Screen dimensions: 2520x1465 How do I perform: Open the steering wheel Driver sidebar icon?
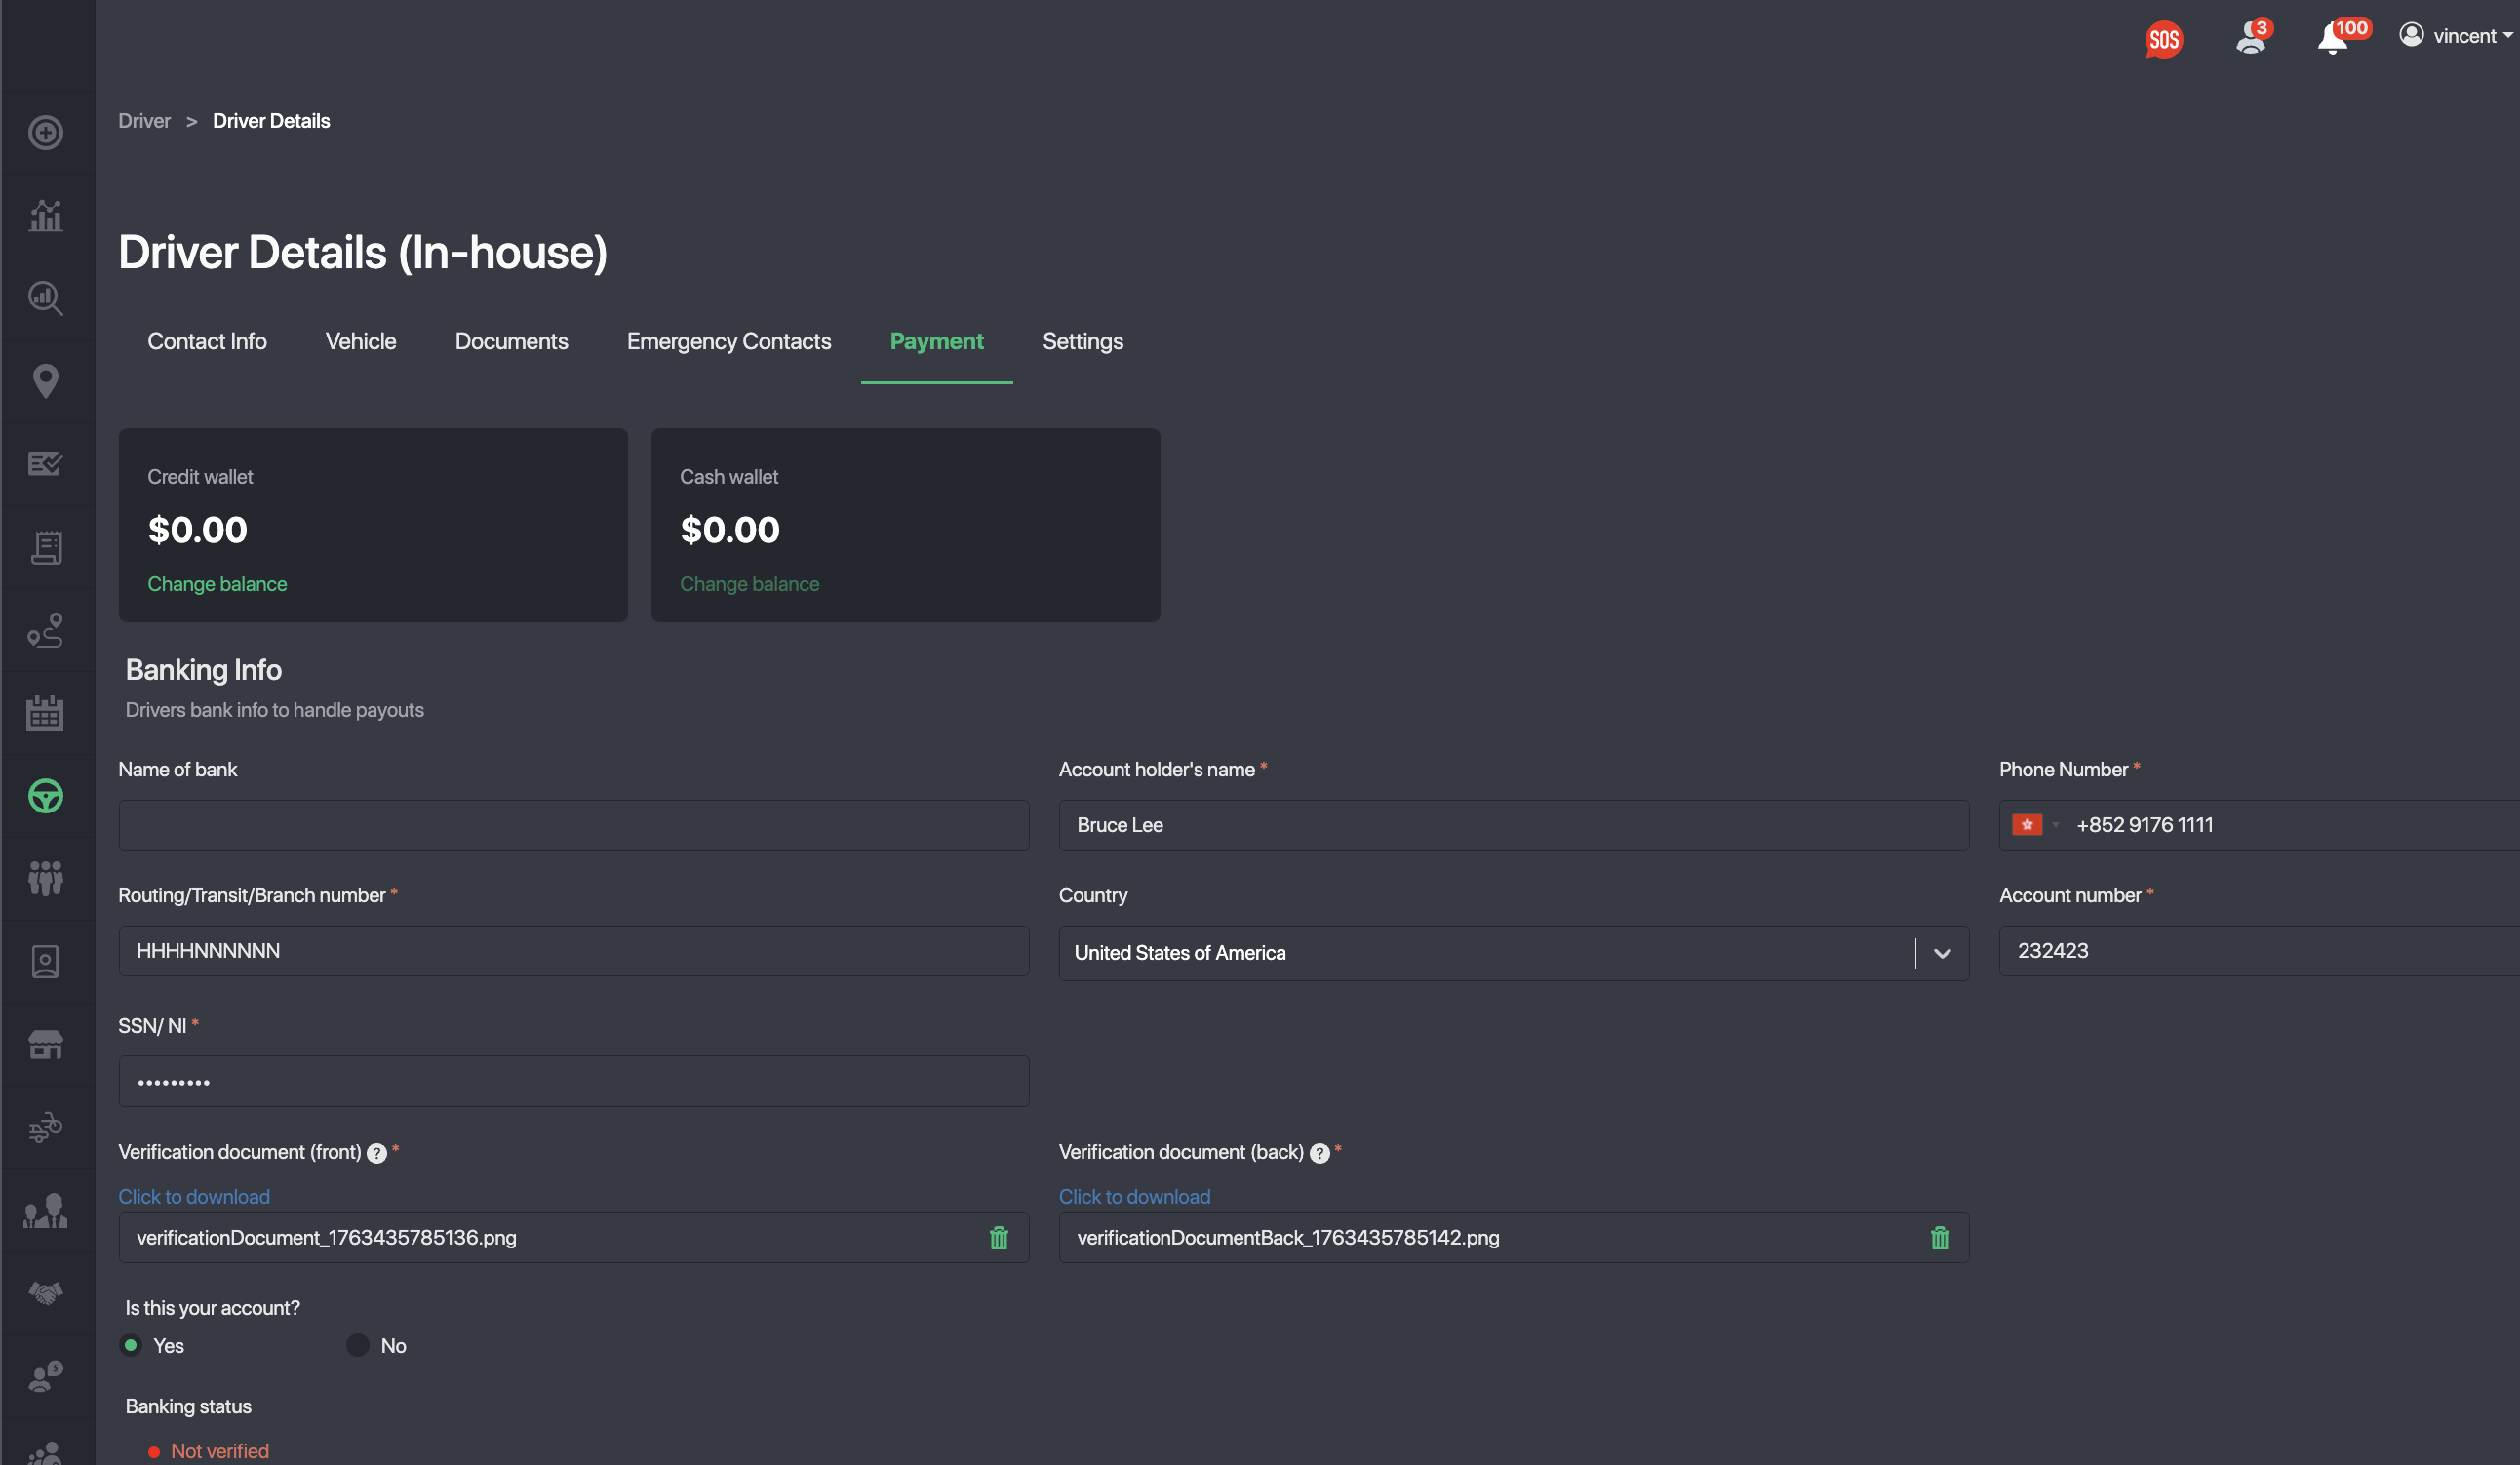tap(46, 796)
